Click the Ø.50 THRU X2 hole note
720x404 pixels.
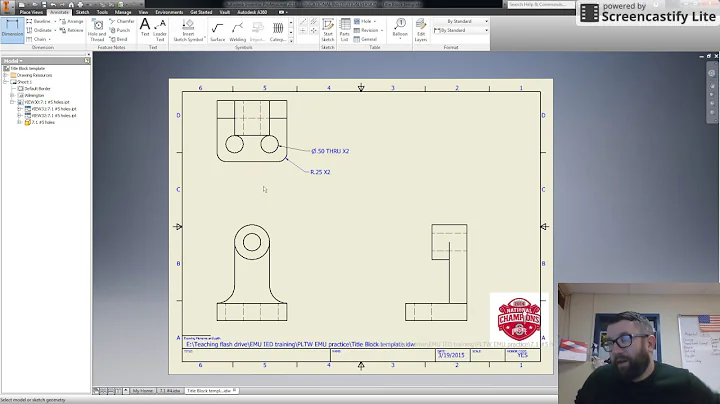click(x=330, y=151)
